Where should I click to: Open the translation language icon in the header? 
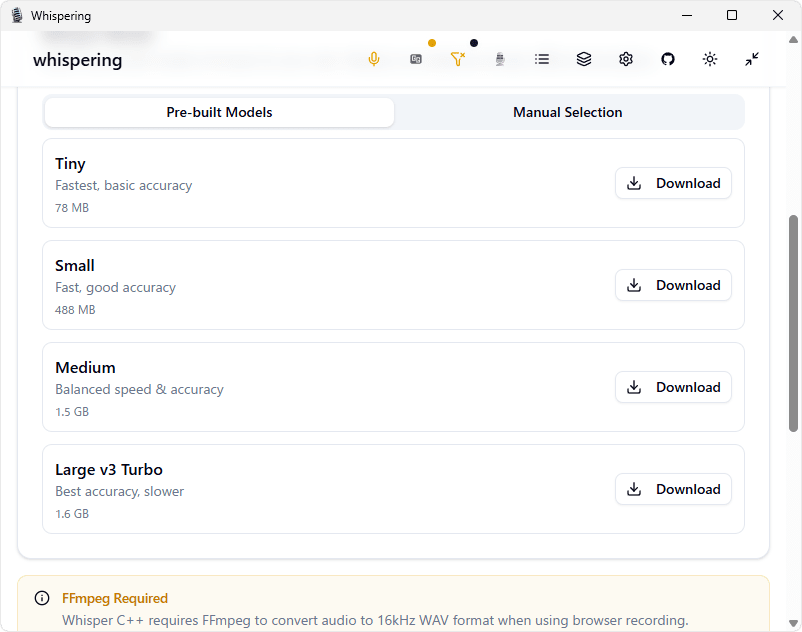click(416, 59)
